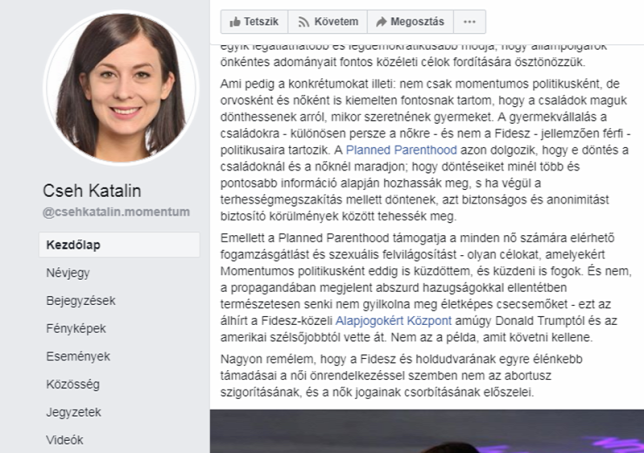Open the post image below the text

pyautogui.click(x=427, y=431)
